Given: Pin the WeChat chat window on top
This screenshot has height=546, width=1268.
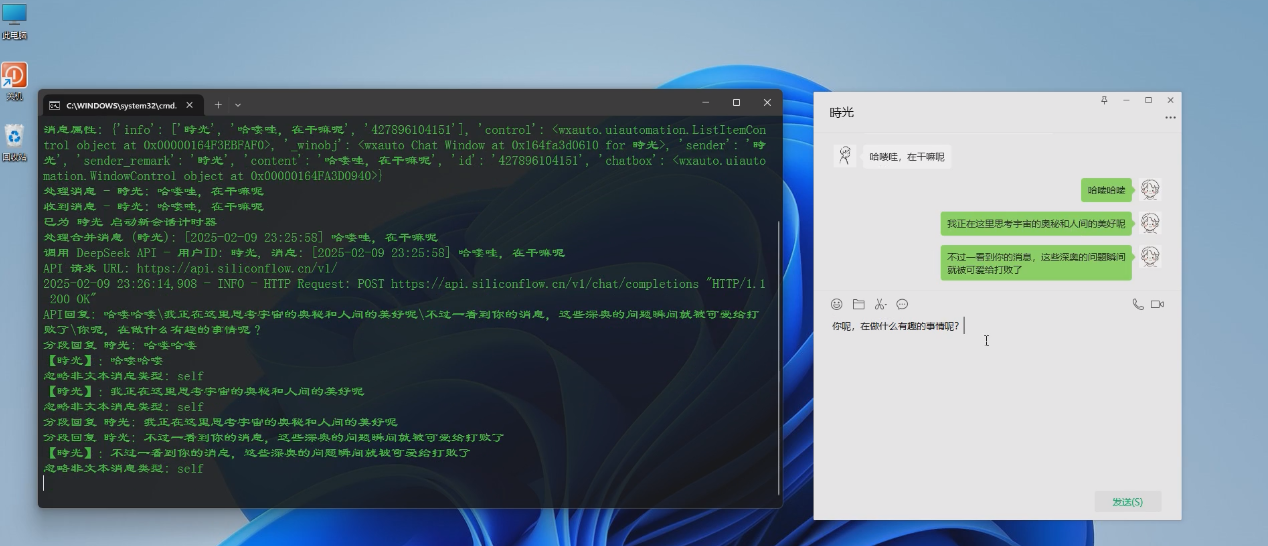Looking at the screenshot, I should click(x=1104, y=100).
